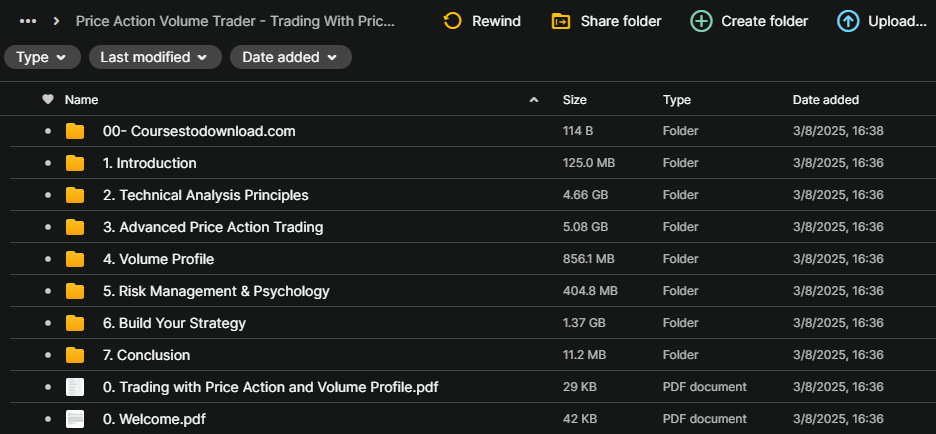
Task: Click the 00- Coursestodownload.com folder icon
Action: point(75,131)
